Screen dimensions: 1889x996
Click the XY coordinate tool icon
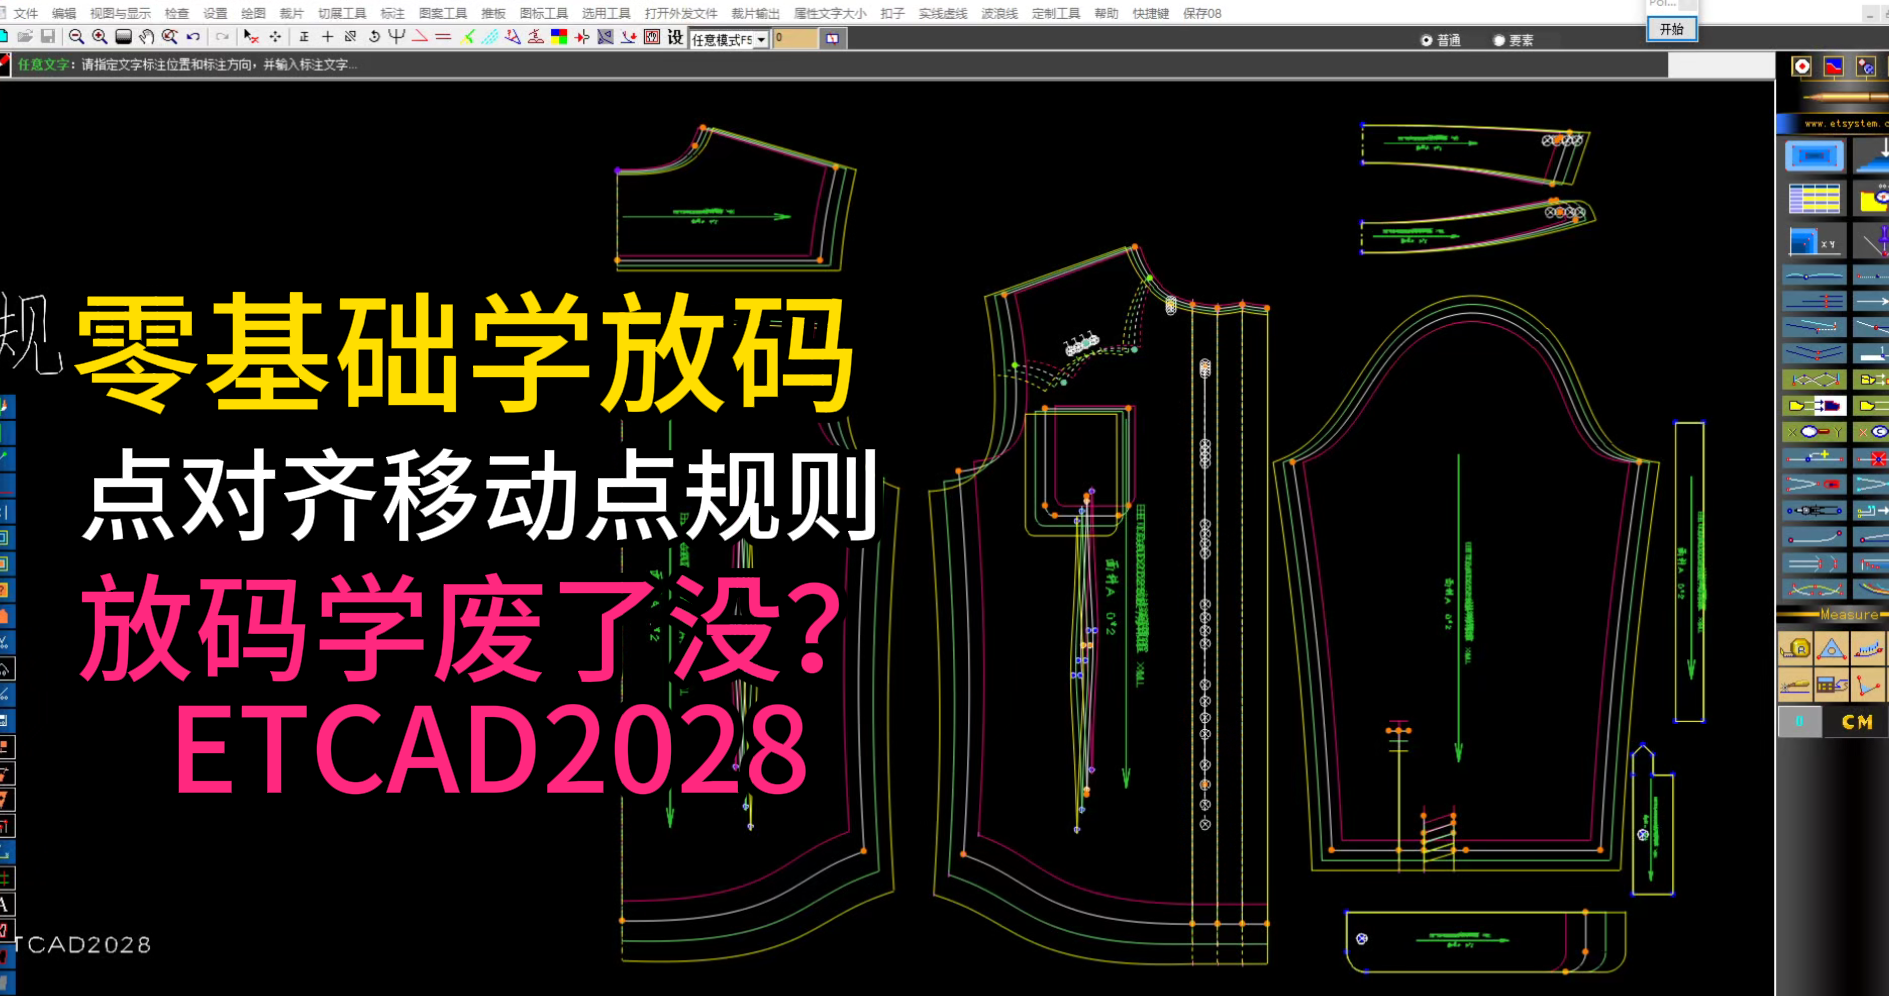1814,242
